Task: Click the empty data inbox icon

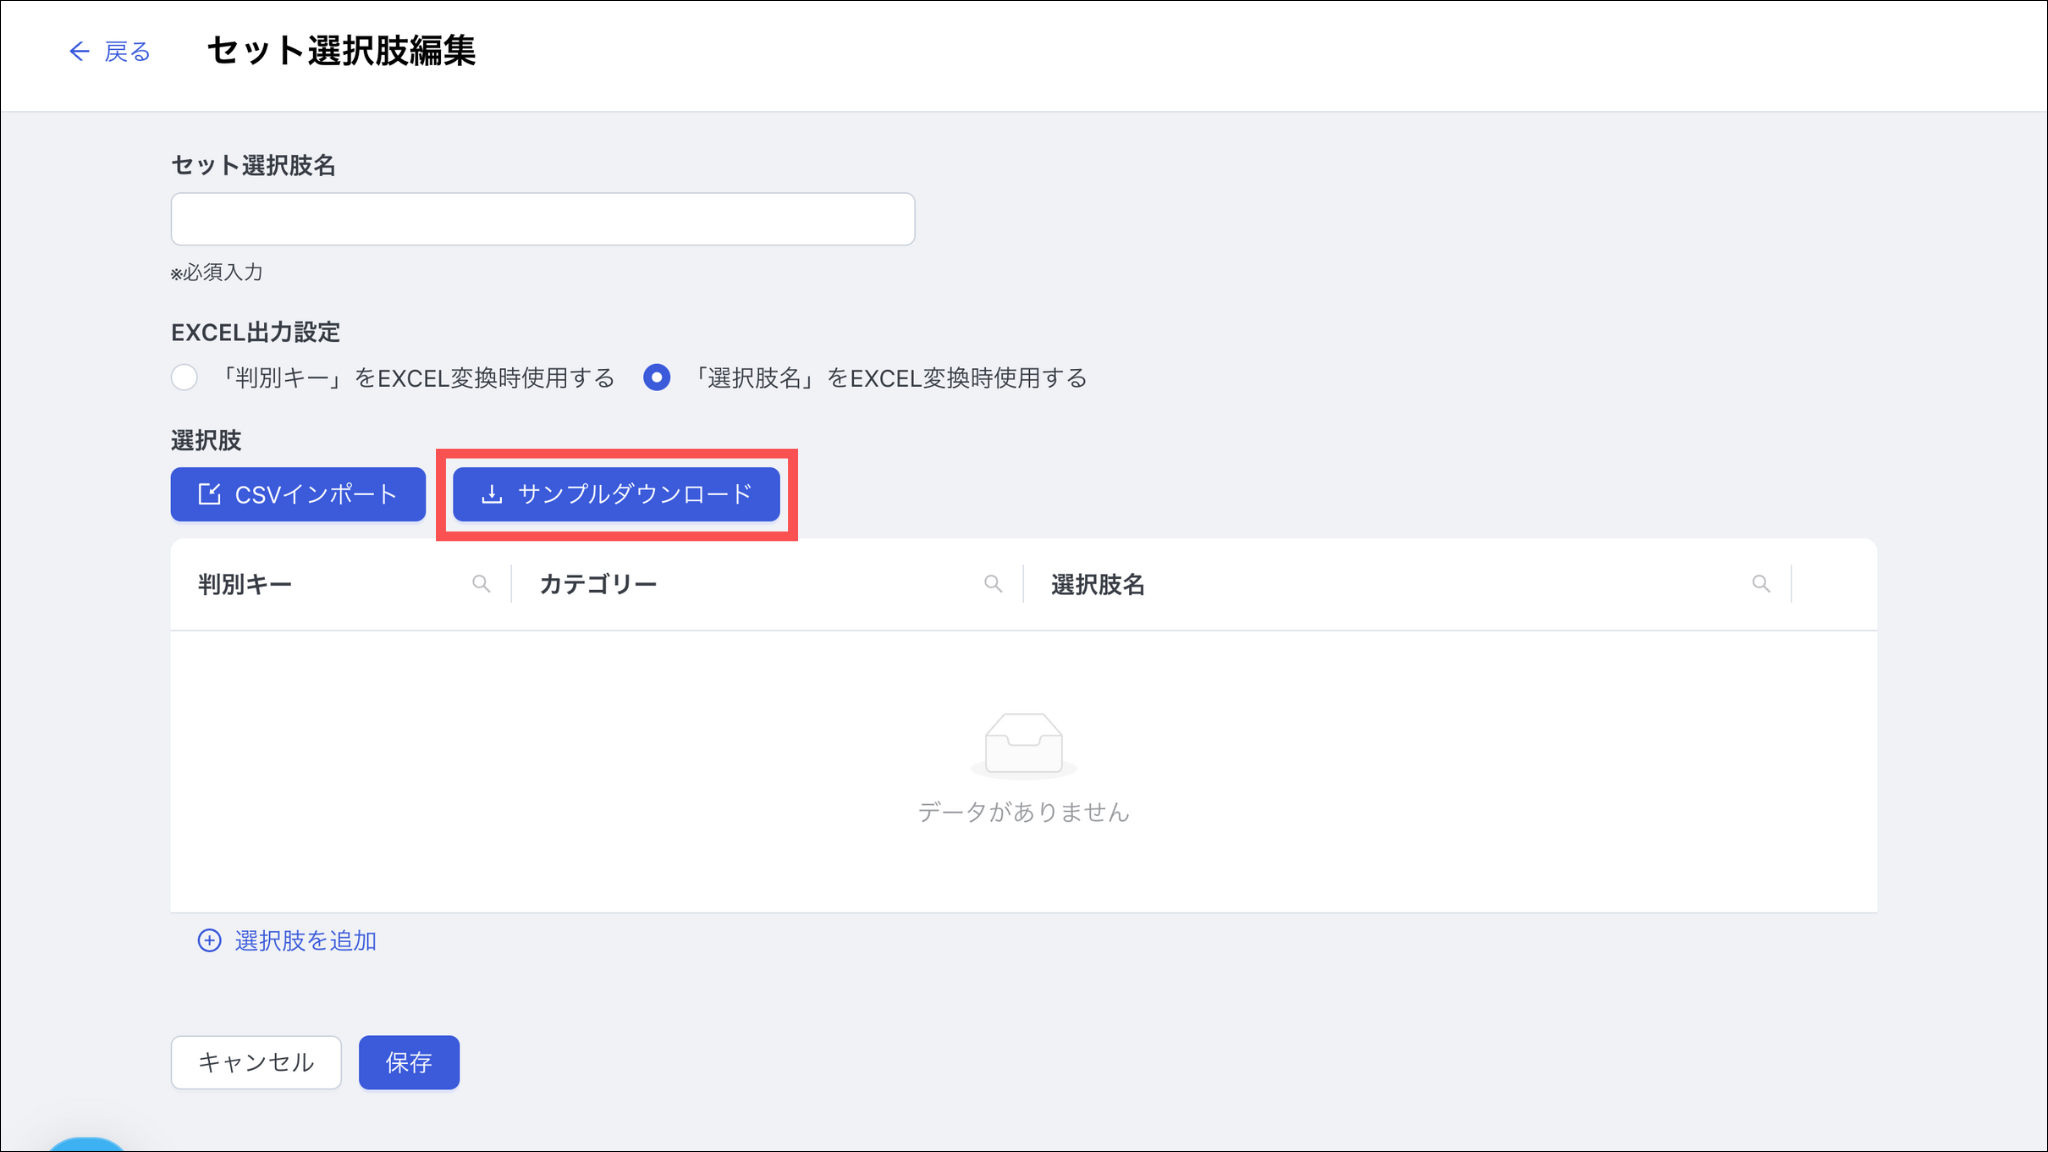Action: pyautogui.click(x=1023, y=745)
